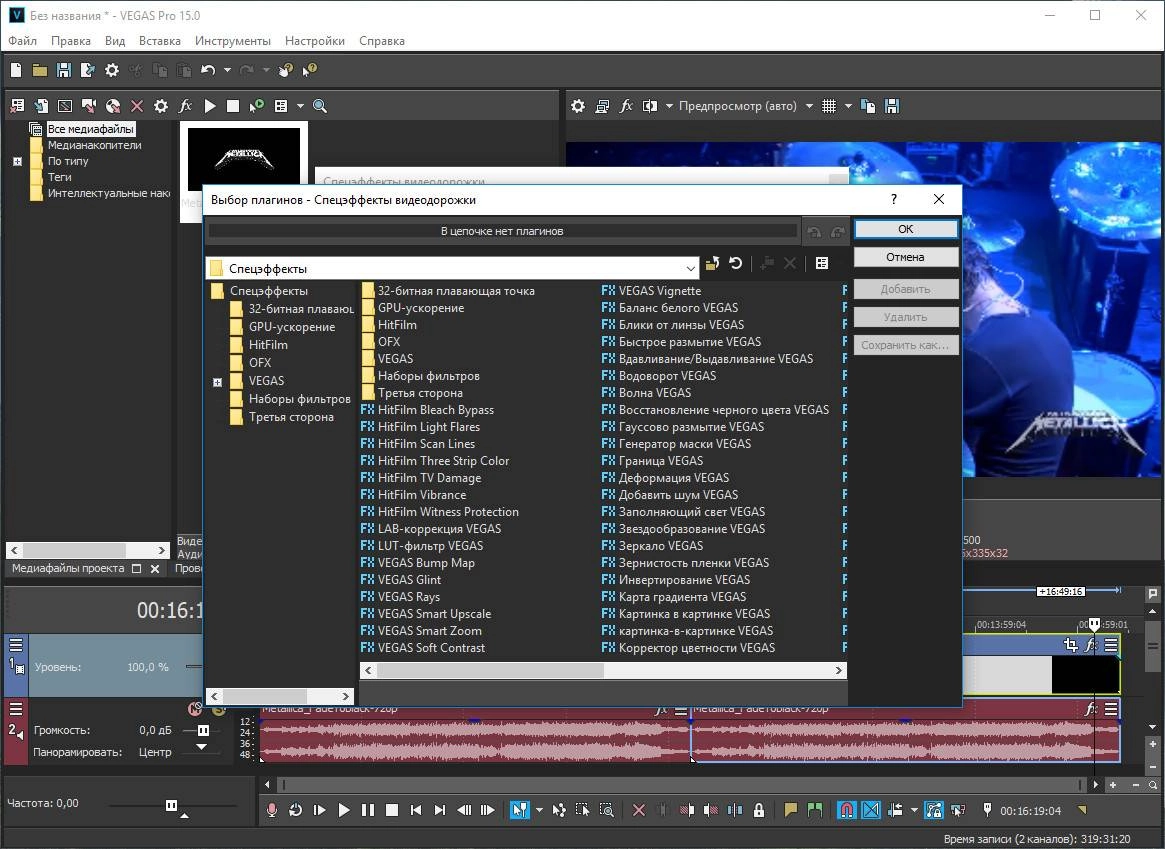Open project properties gear in main toolbar

pyautogui.click(x=111, y=70)
